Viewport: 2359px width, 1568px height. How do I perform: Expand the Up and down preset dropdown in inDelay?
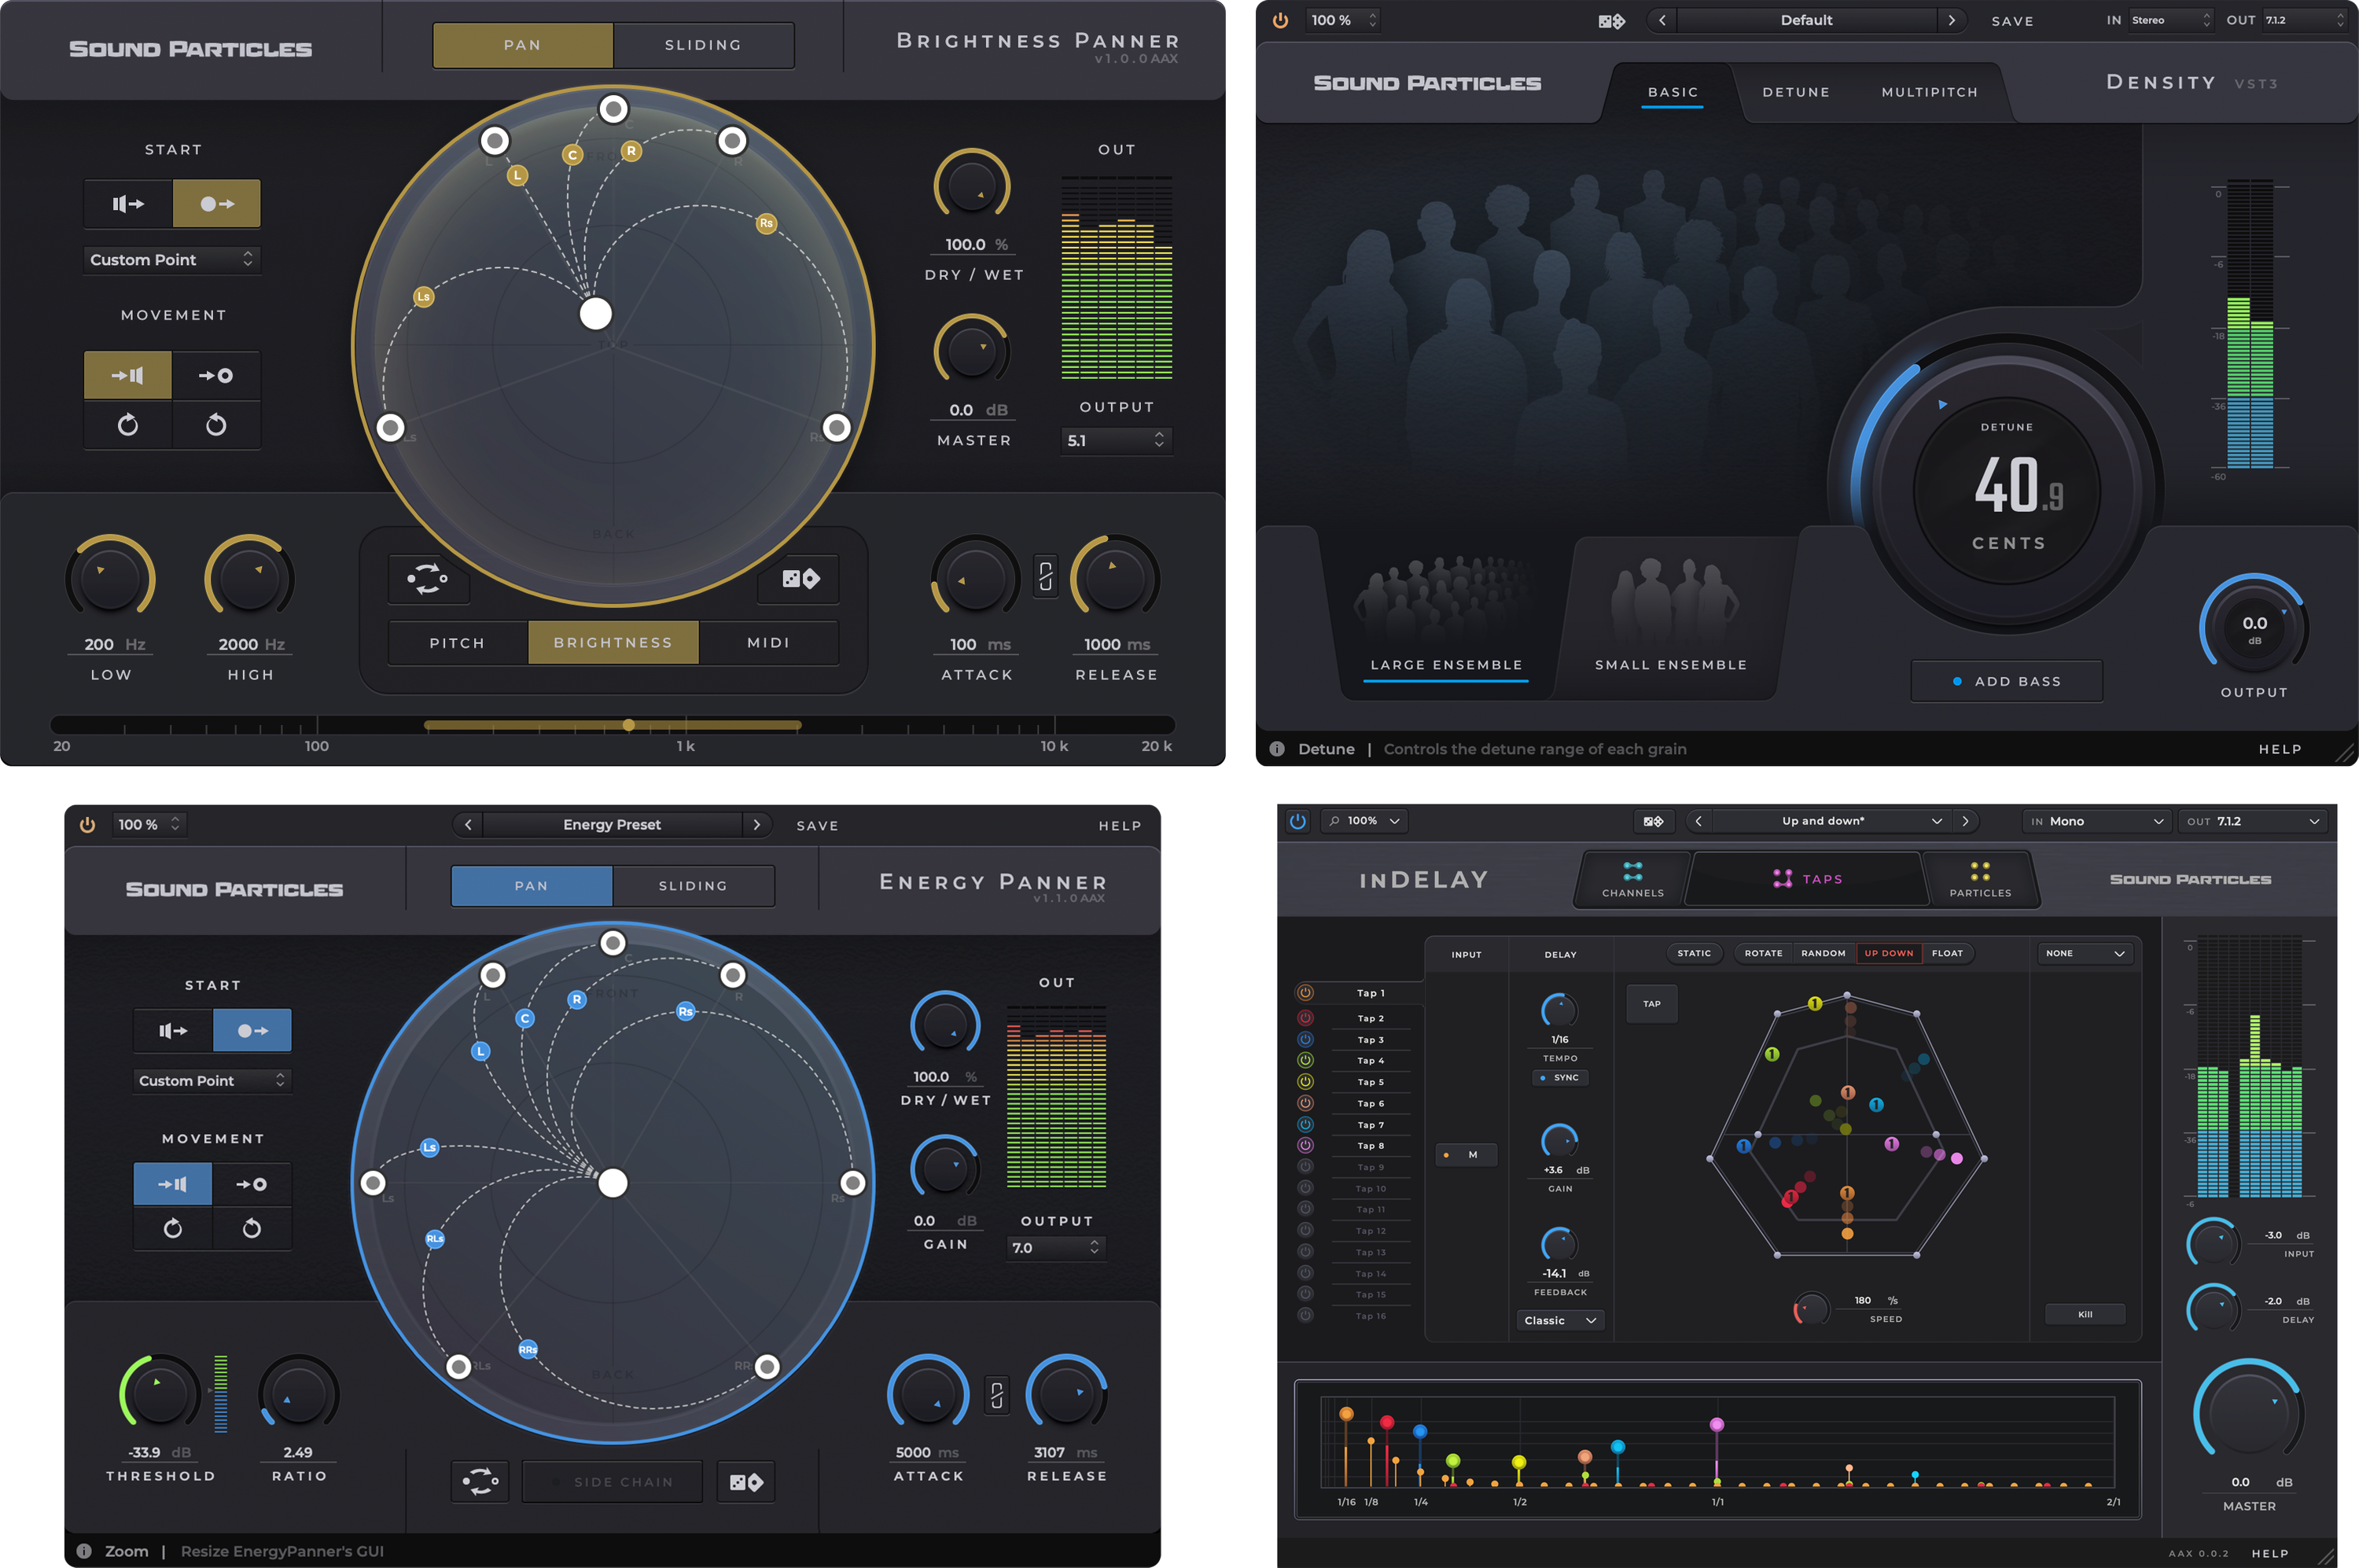(1936, 820)
